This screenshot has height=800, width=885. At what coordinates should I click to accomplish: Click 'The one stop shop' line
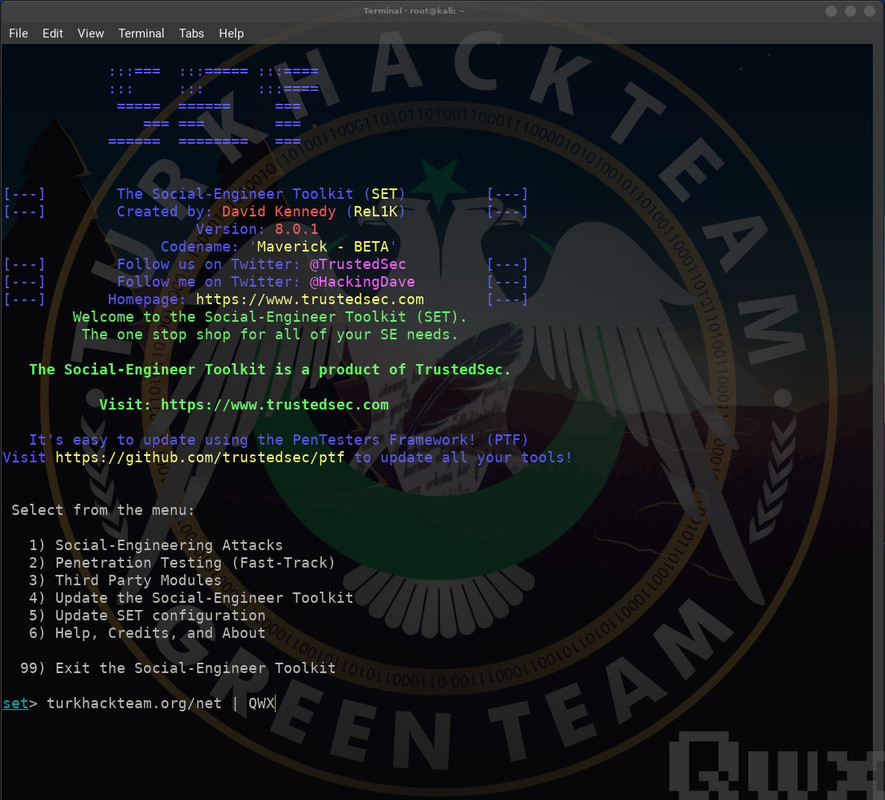270,334
